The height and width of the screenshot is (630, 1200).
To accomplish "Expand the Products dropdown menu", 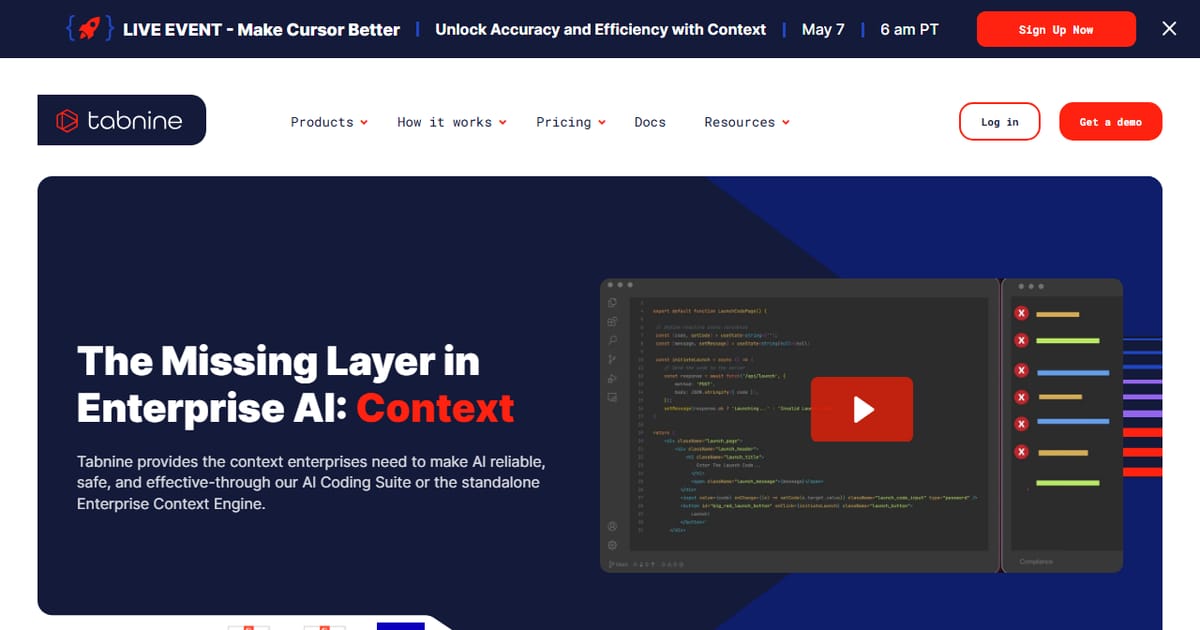I will point(329,122).
